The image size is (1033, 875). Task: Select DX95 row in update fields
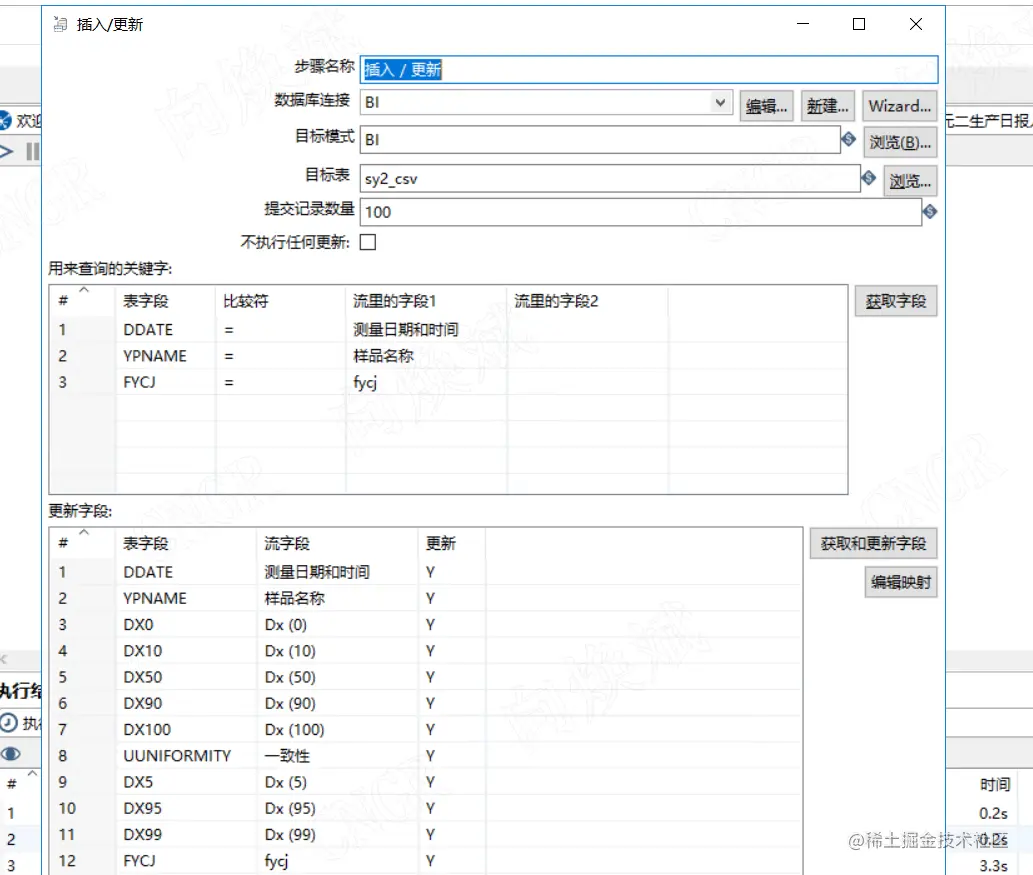(x=426, y=808)
